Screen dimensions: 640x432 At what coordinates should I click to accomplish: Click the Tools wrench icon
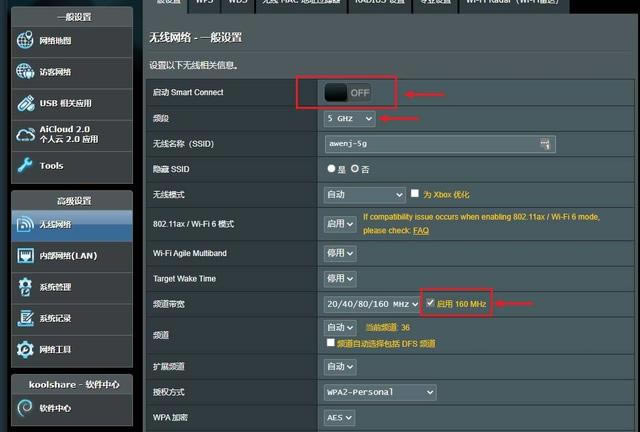tap(26, 165)
